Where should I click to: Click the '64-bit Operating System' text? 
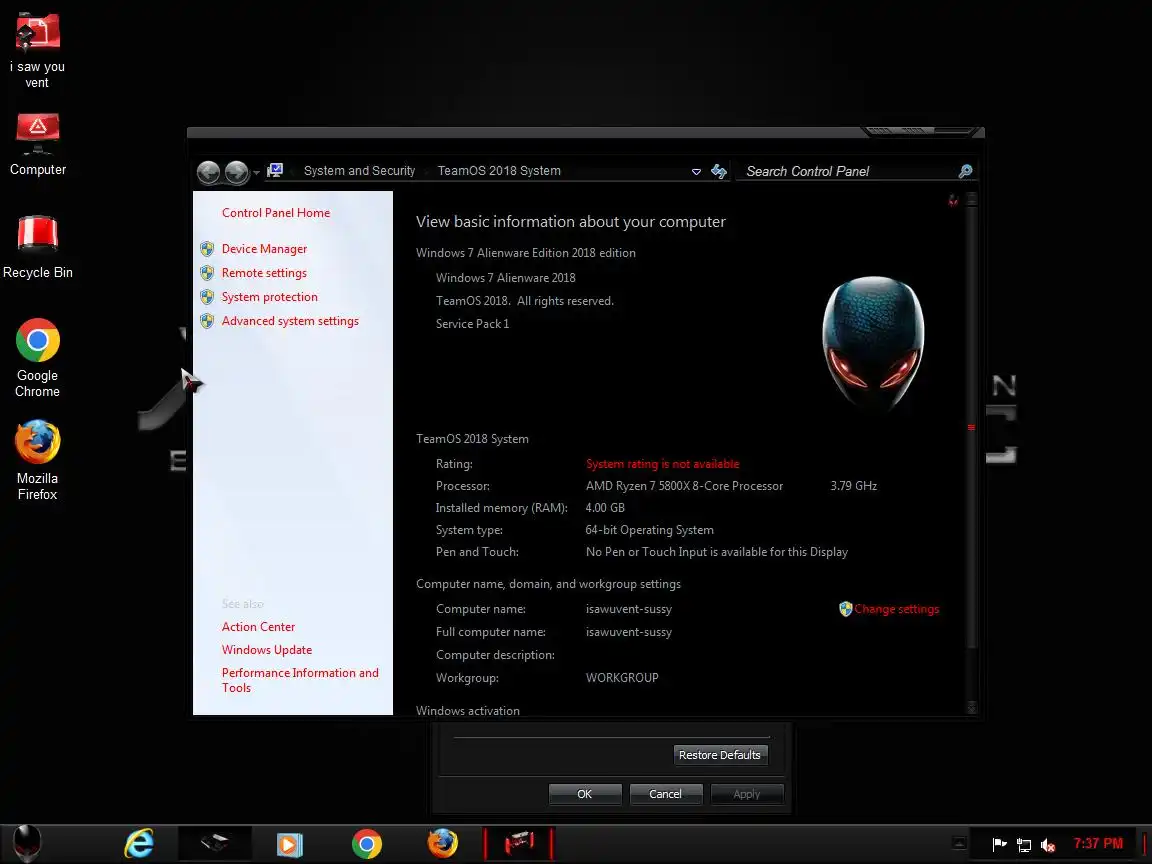[x=649, y=530]
